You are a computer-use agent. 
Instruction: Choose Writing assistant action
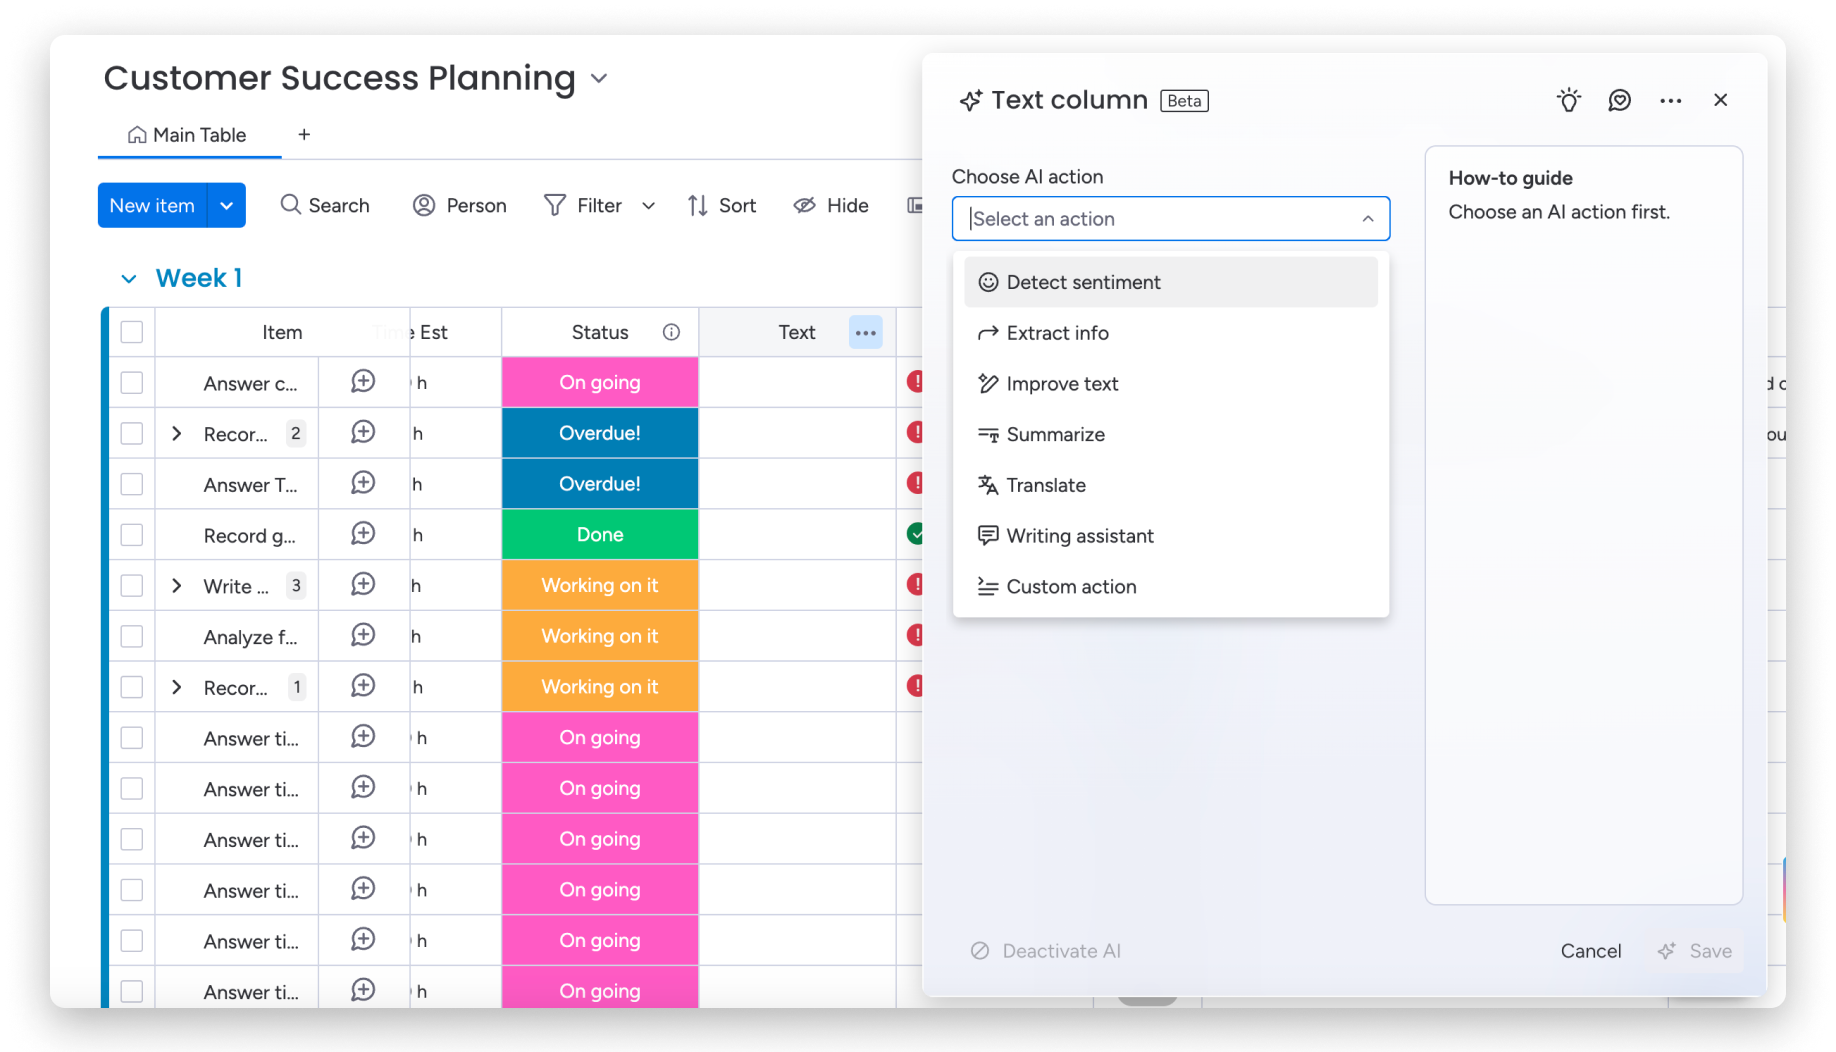click(1170, 536)
